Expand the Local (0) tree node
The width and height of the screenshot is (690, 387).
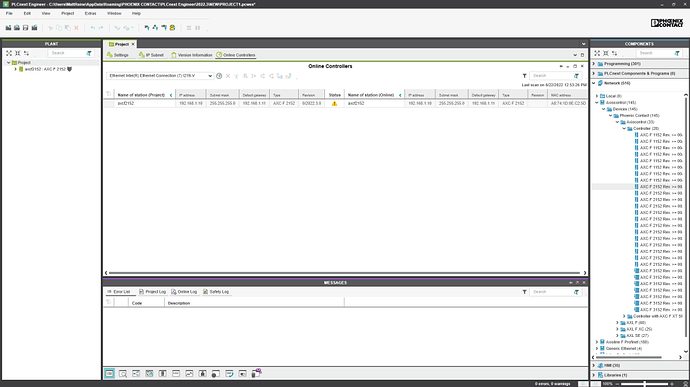[597, 96]
